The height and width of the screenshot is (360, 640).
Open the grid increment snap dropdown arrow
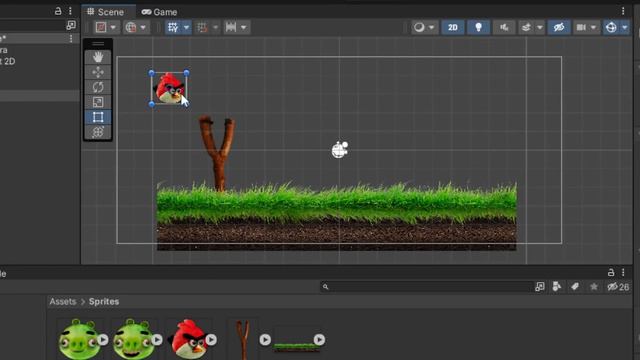[x=216, y=27]
